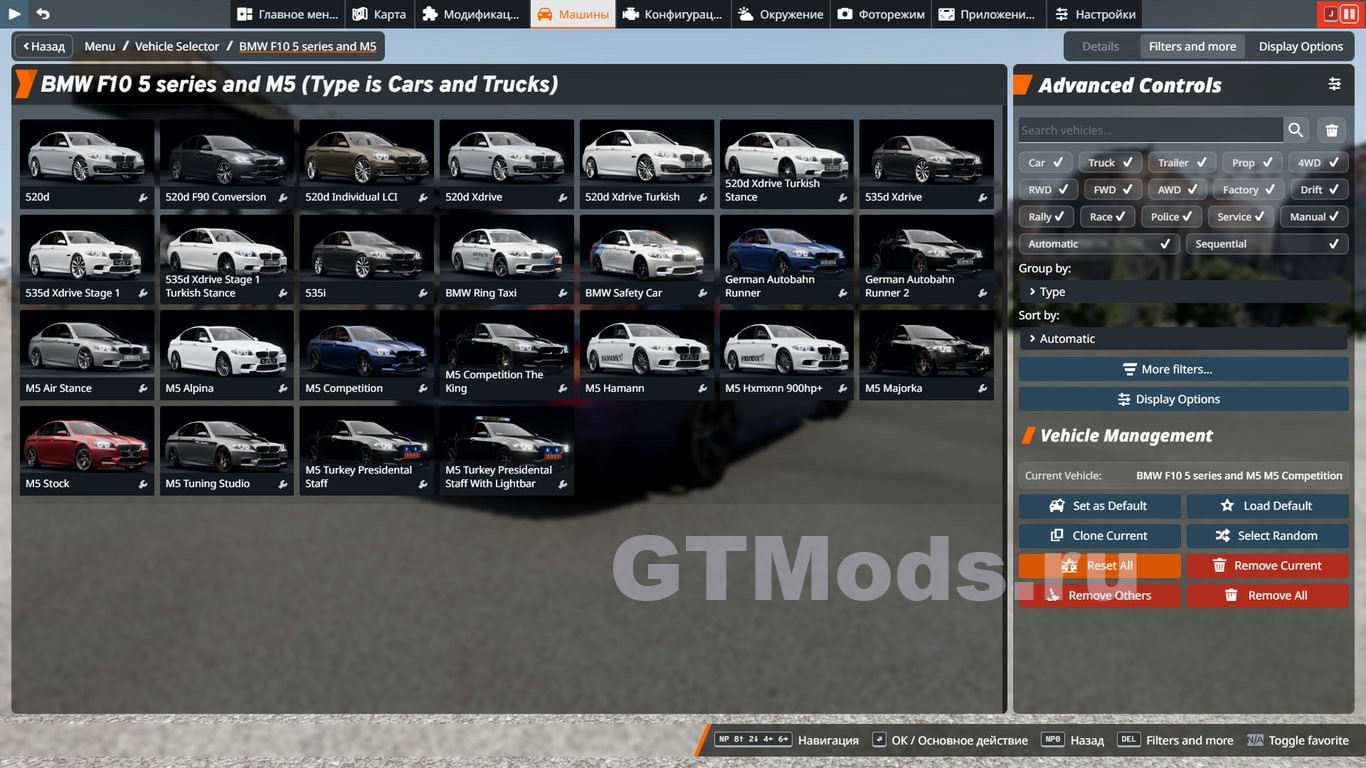The height and width of the screenshot is (768, 1366).
Task: Click the More filters... button
Action: [1183, 369]
